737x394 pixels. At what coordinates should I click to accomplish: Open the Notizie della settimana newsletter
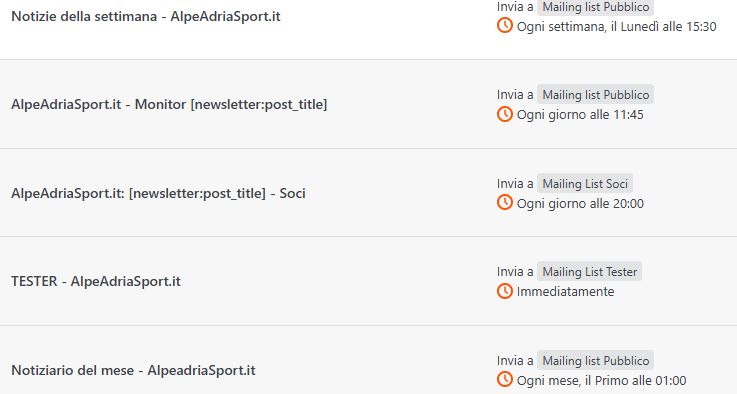coord(146,16)
